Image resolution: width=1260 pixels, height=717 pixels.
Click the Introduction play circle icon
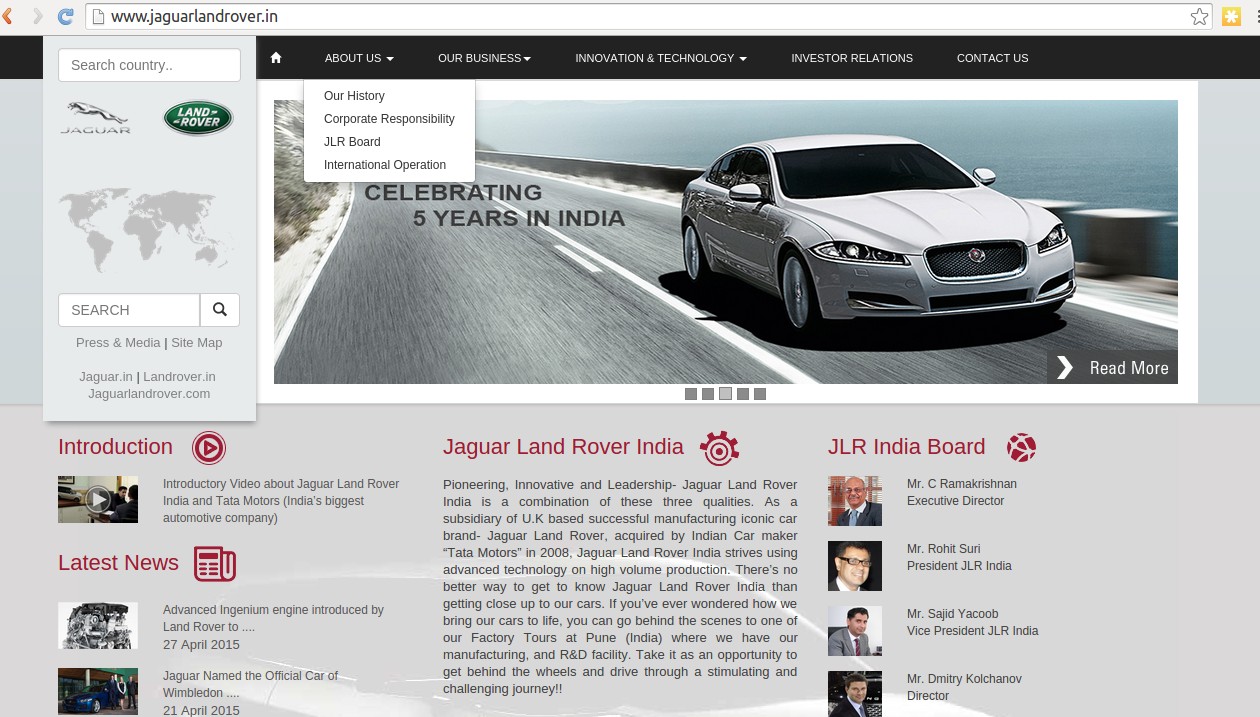[209, 448]
